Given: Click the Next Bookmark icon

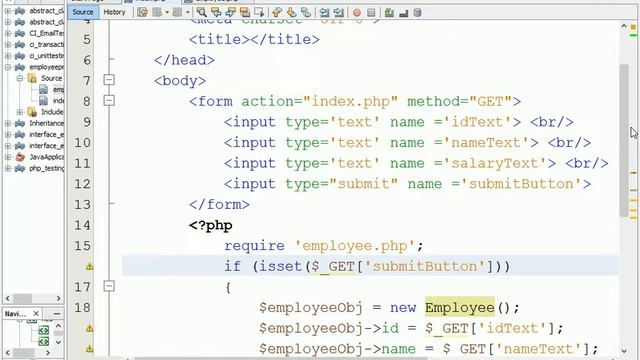Looking at the screenshot, I should [291, 12].
